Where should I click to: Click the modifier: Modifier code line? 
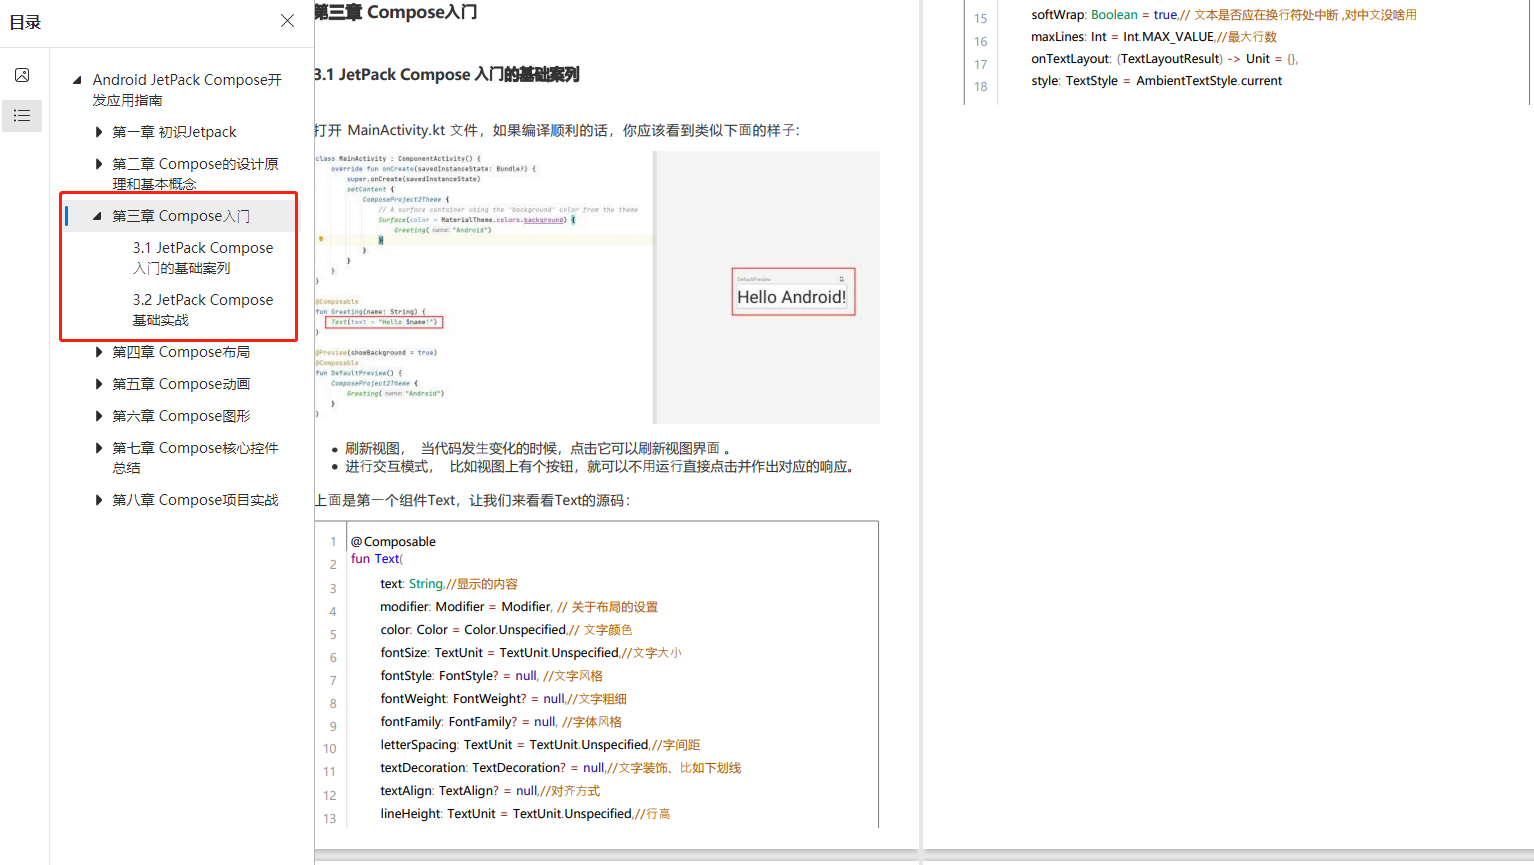[519, 607]
